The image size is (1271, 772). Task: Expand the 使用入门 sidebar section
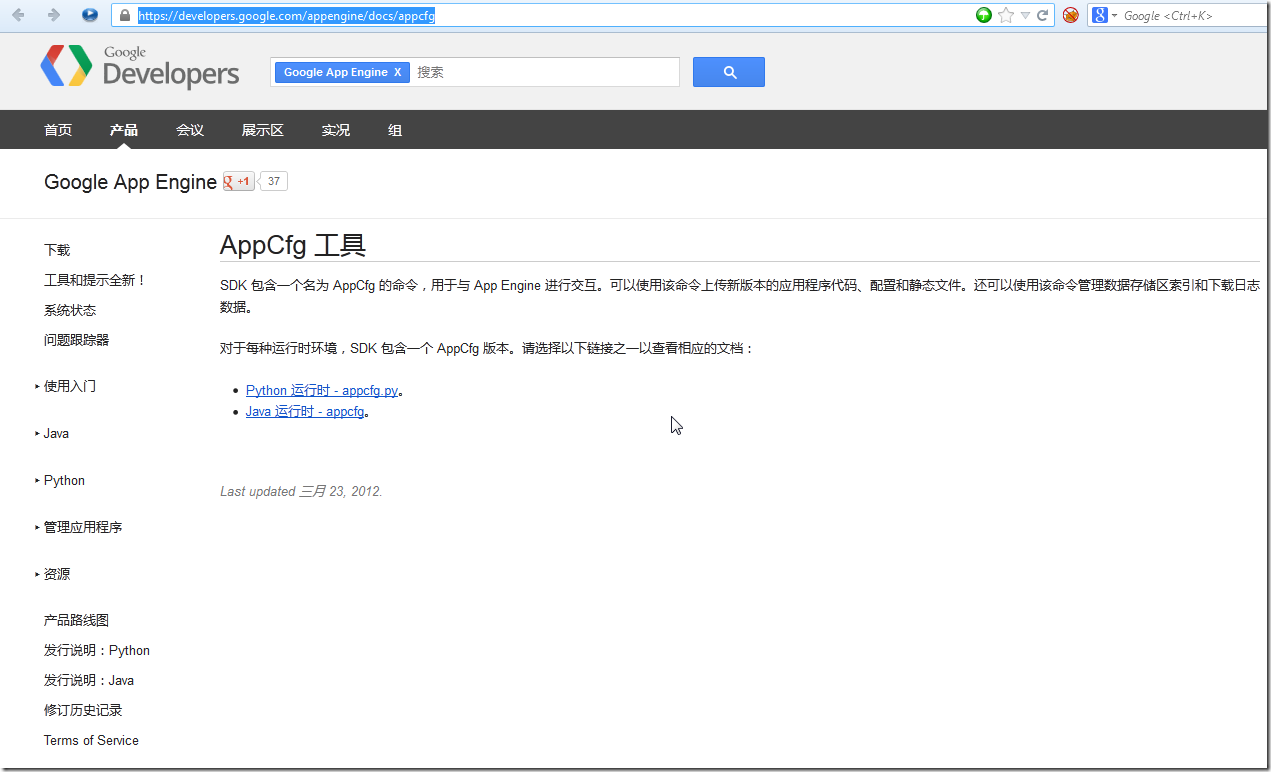point(65,386)
